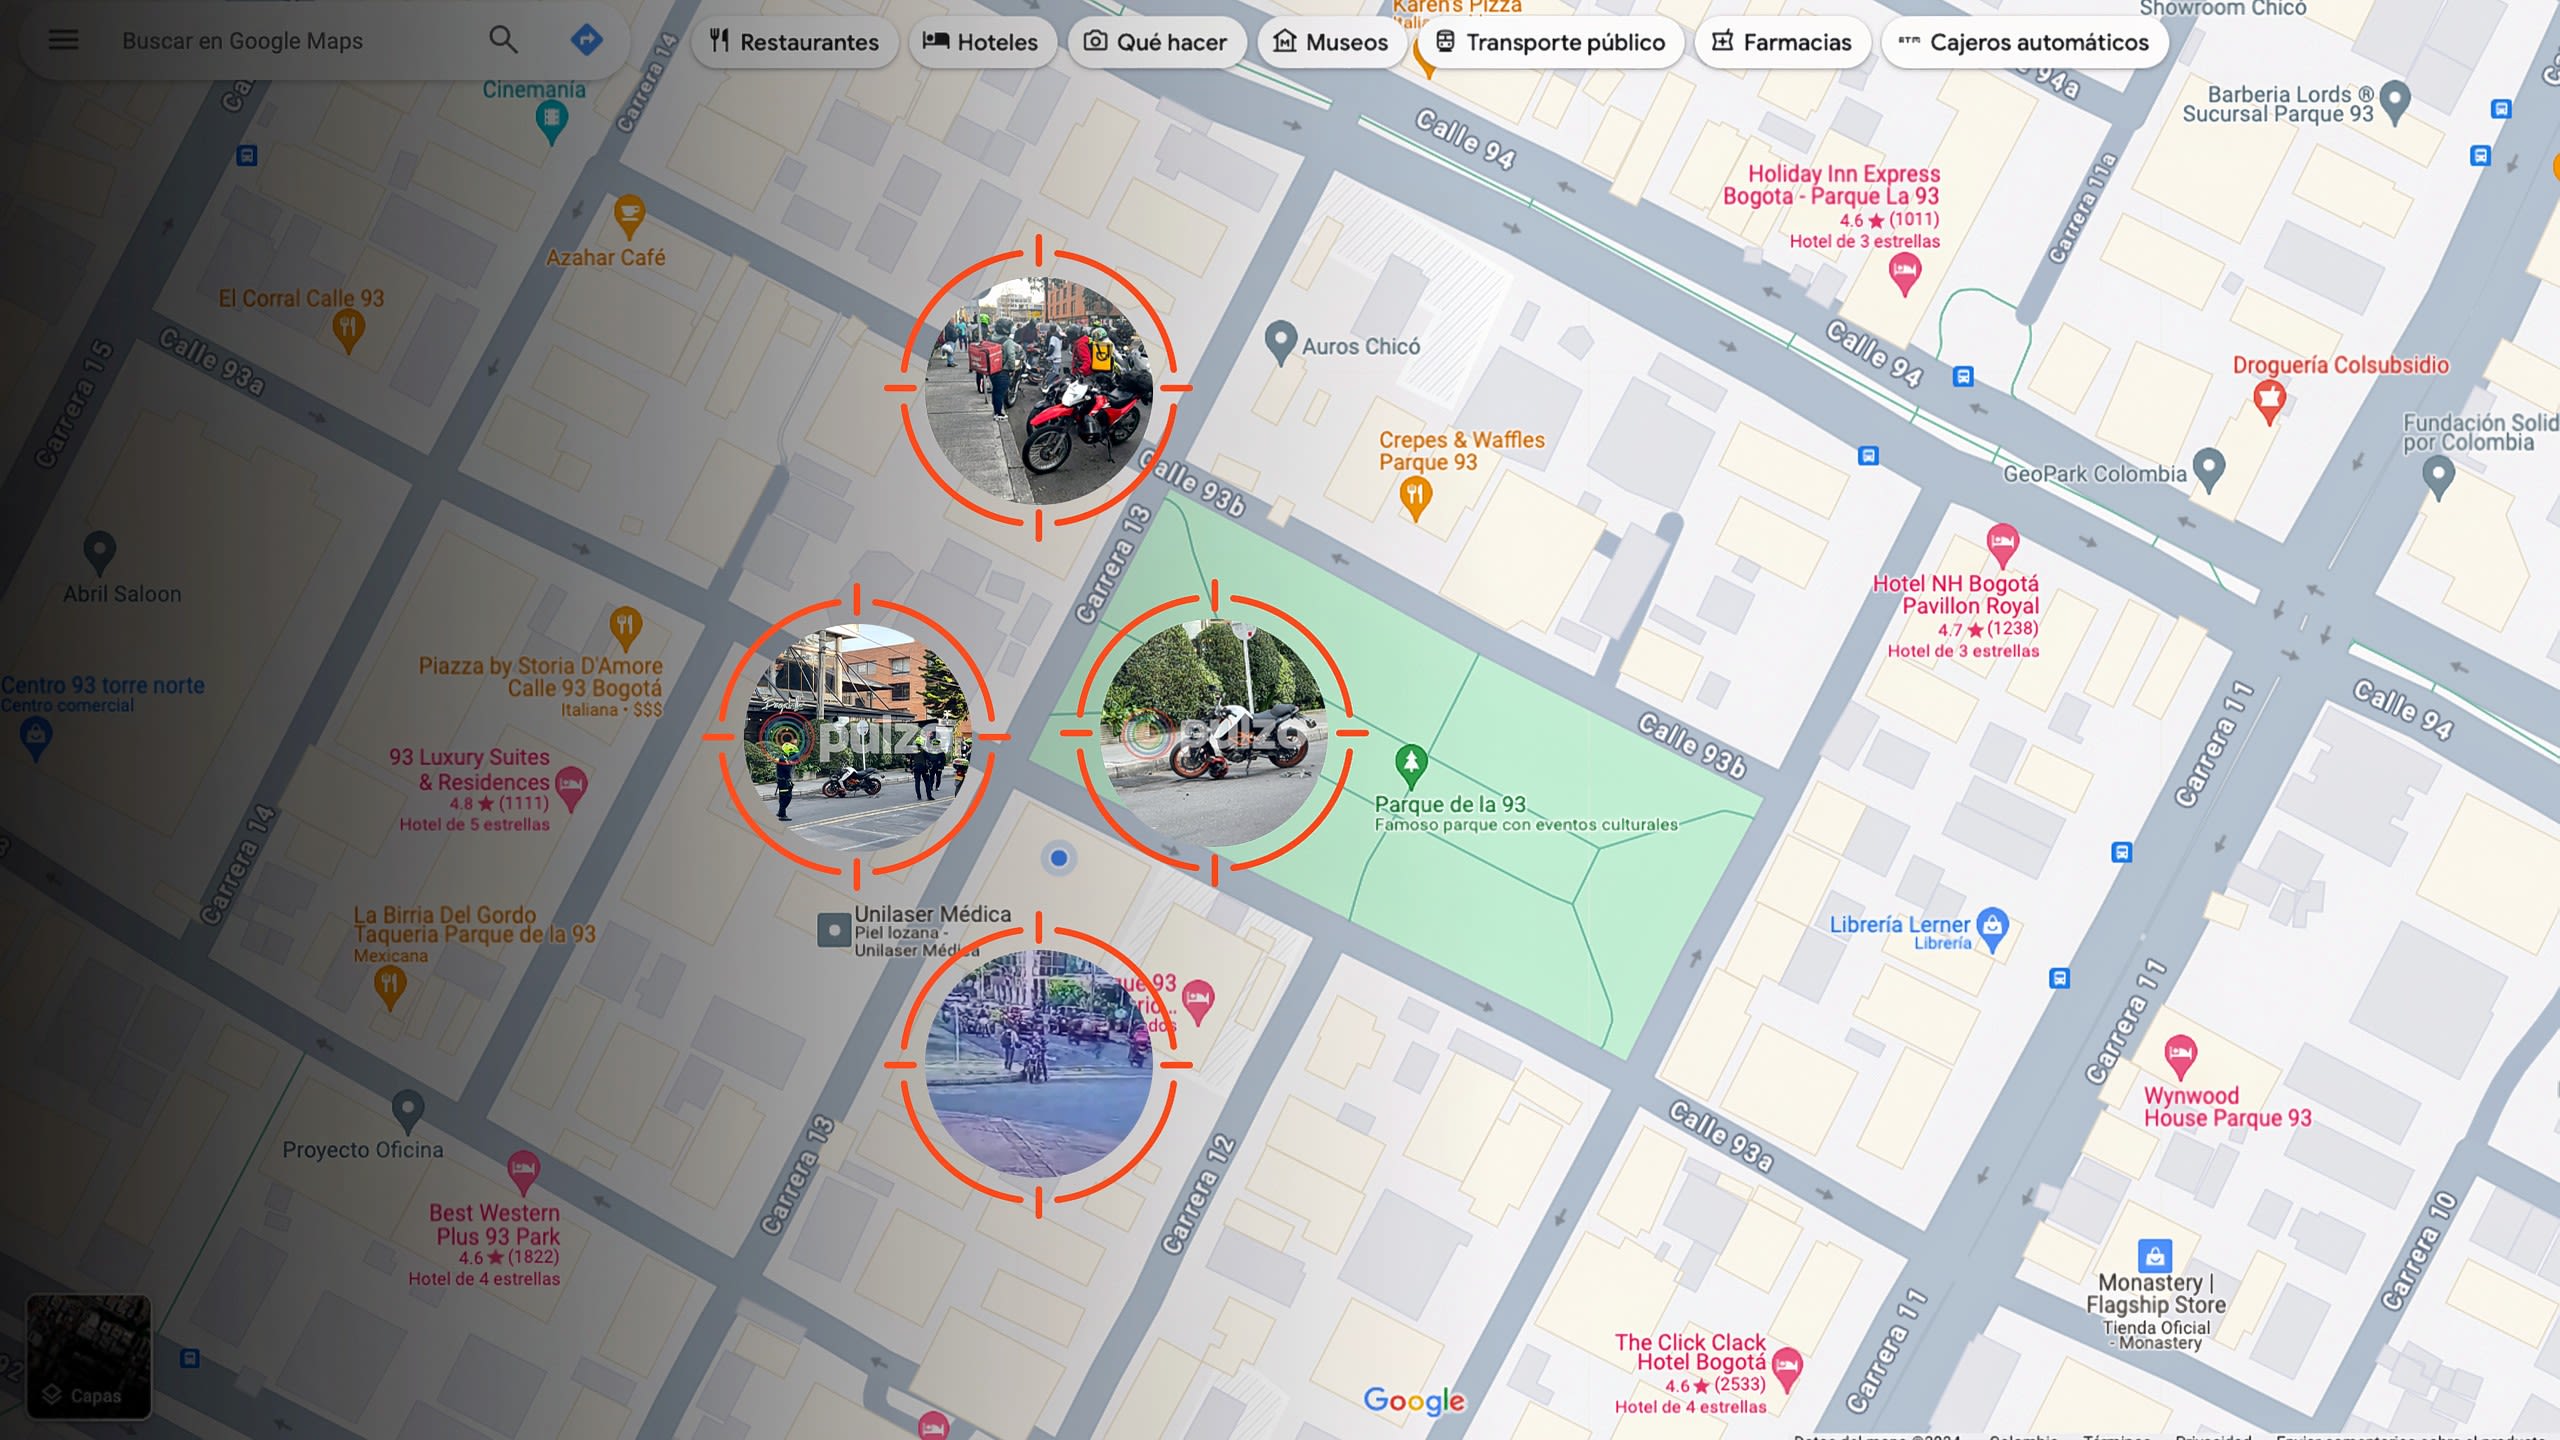The image size is (2560, 1440).
Task: Select the Cajeros automáticos filter chip
Action: click(x=2025, y=42)
